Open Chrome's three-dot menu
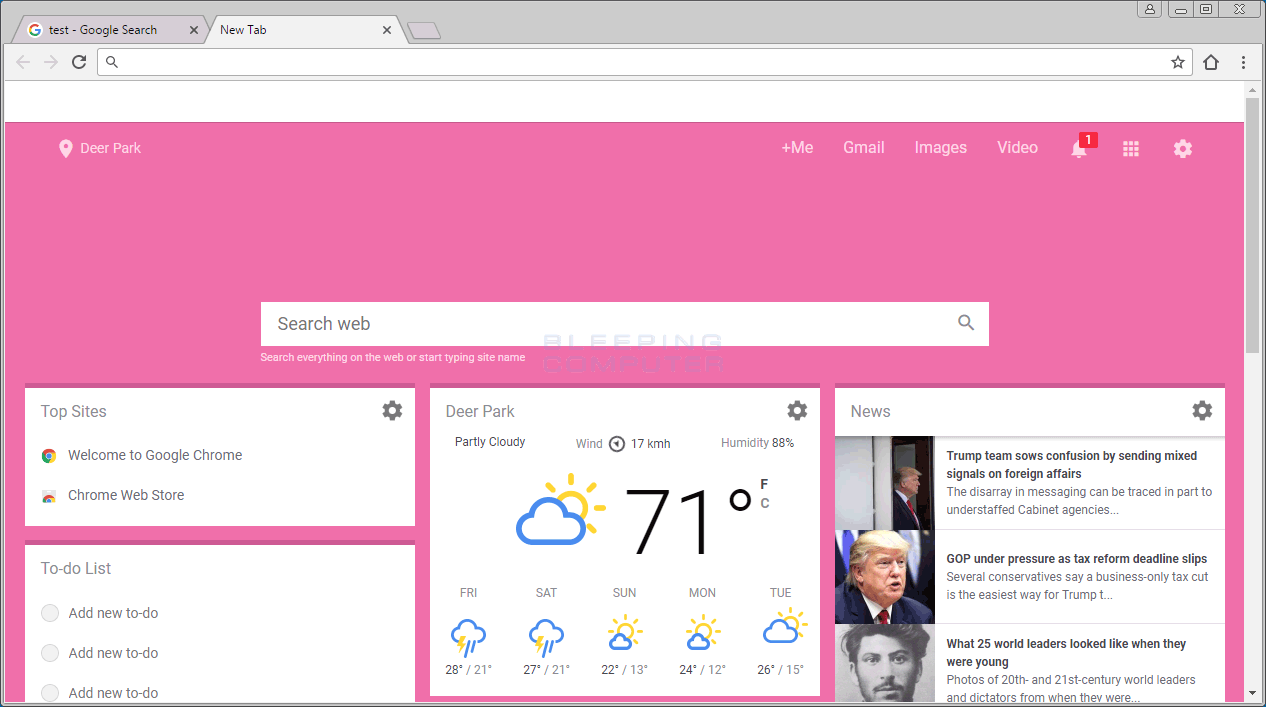This screenshot has width=1266, height=707. 1243,62
